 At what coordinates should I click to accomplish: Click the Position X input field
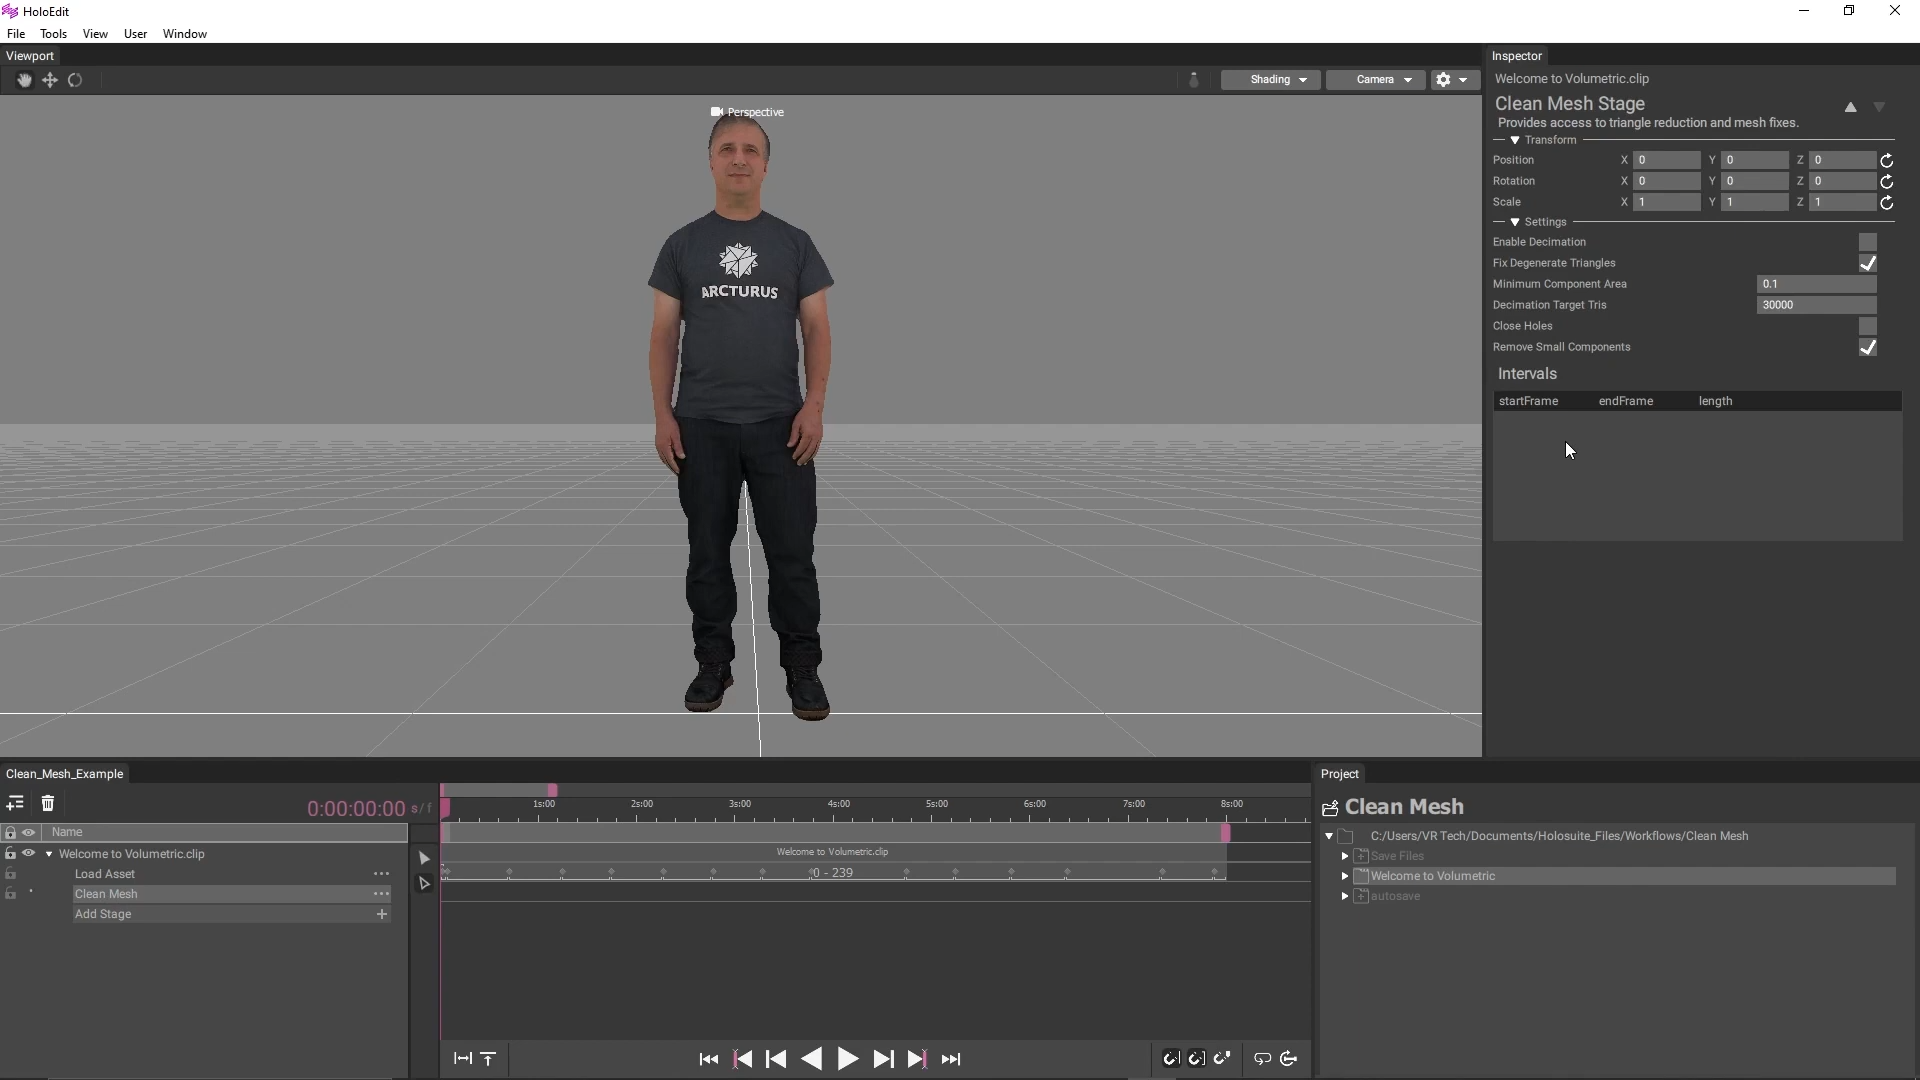point(1667,160)
